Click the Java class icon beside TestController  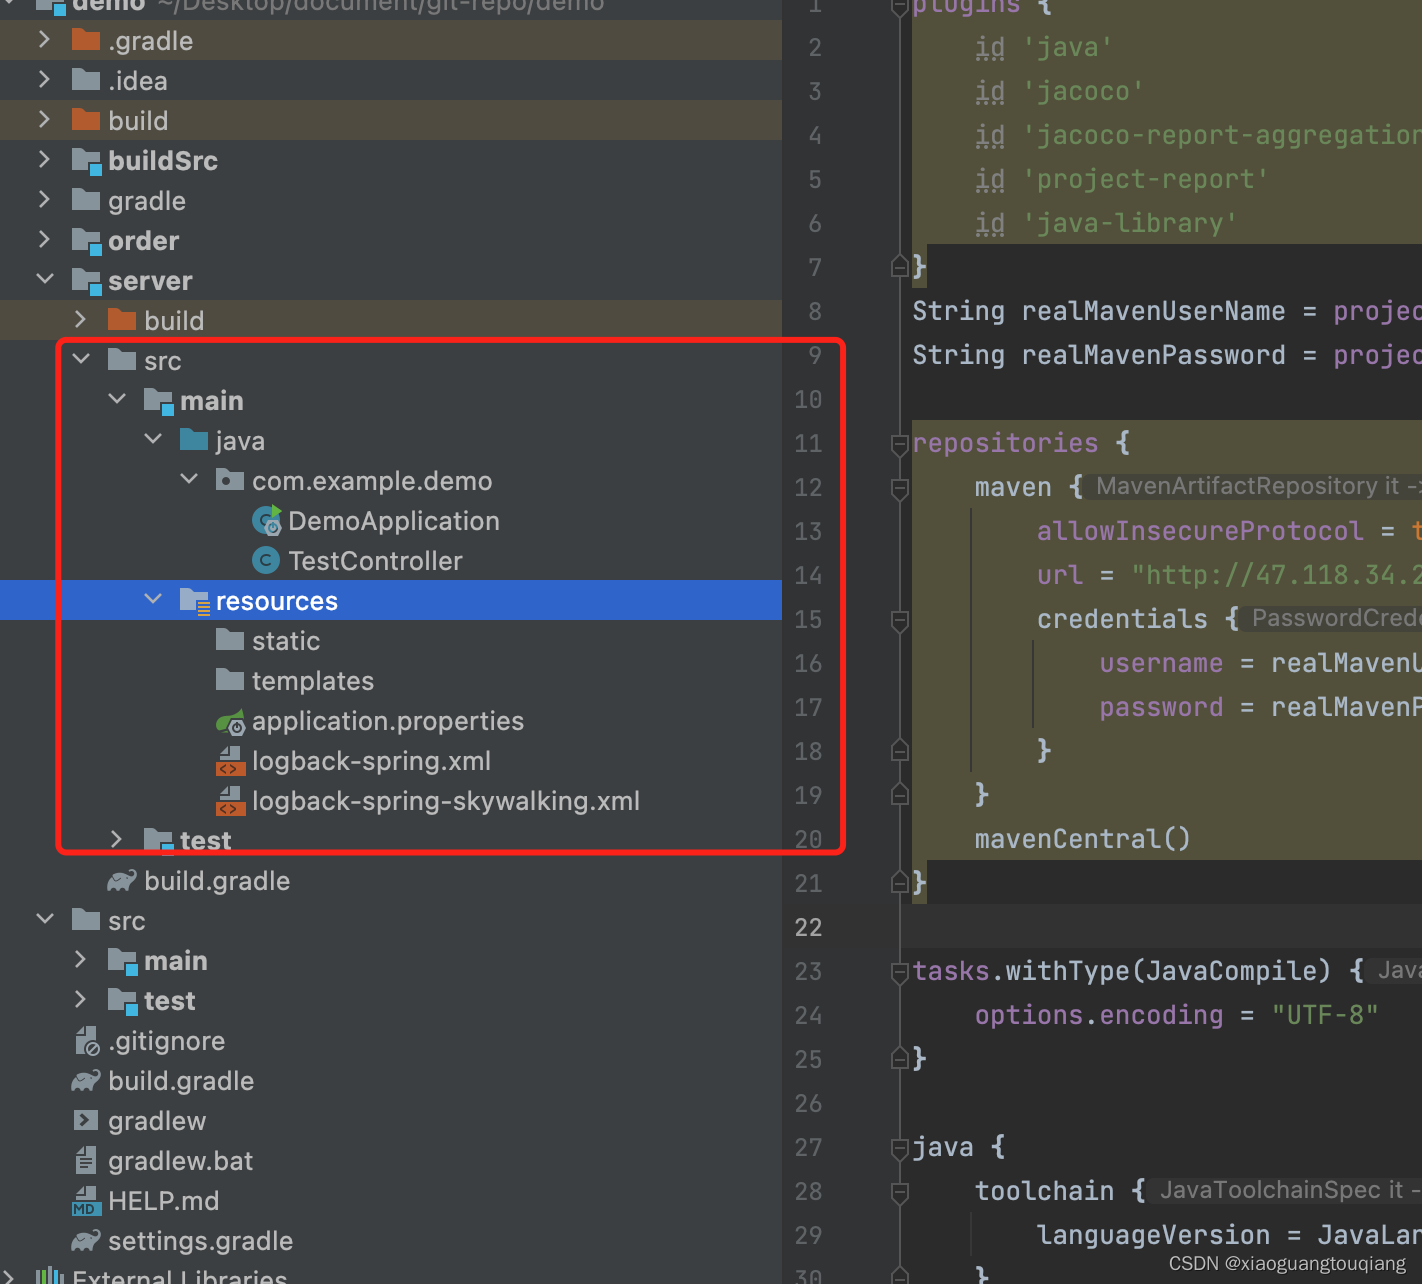pos(265,560)
